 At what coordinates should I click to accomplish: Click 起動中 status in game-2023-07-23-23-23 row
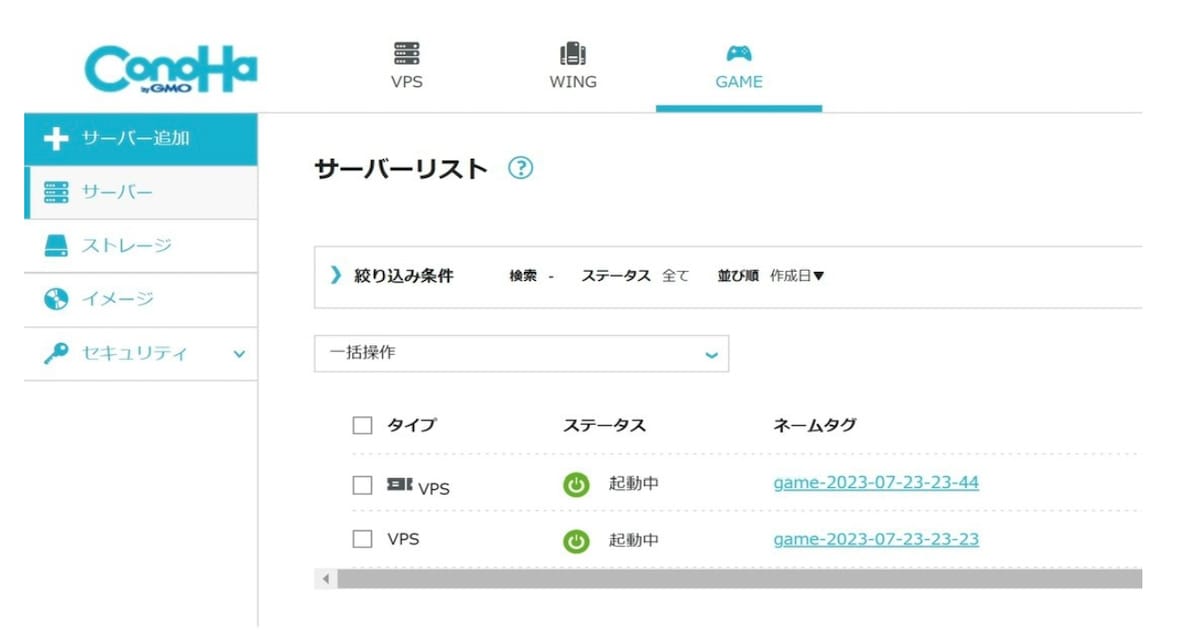click(634, 540)
